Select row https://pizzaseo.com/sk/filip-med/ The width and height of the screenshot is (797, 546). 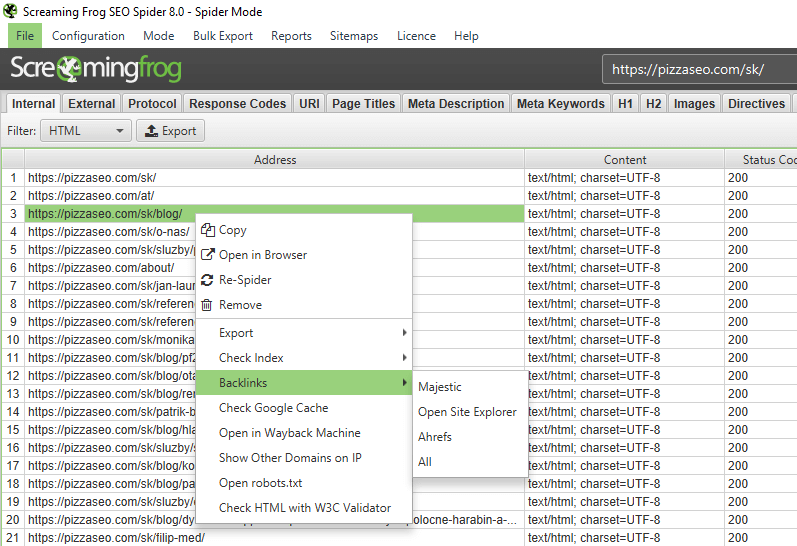(x=274, y=537)
